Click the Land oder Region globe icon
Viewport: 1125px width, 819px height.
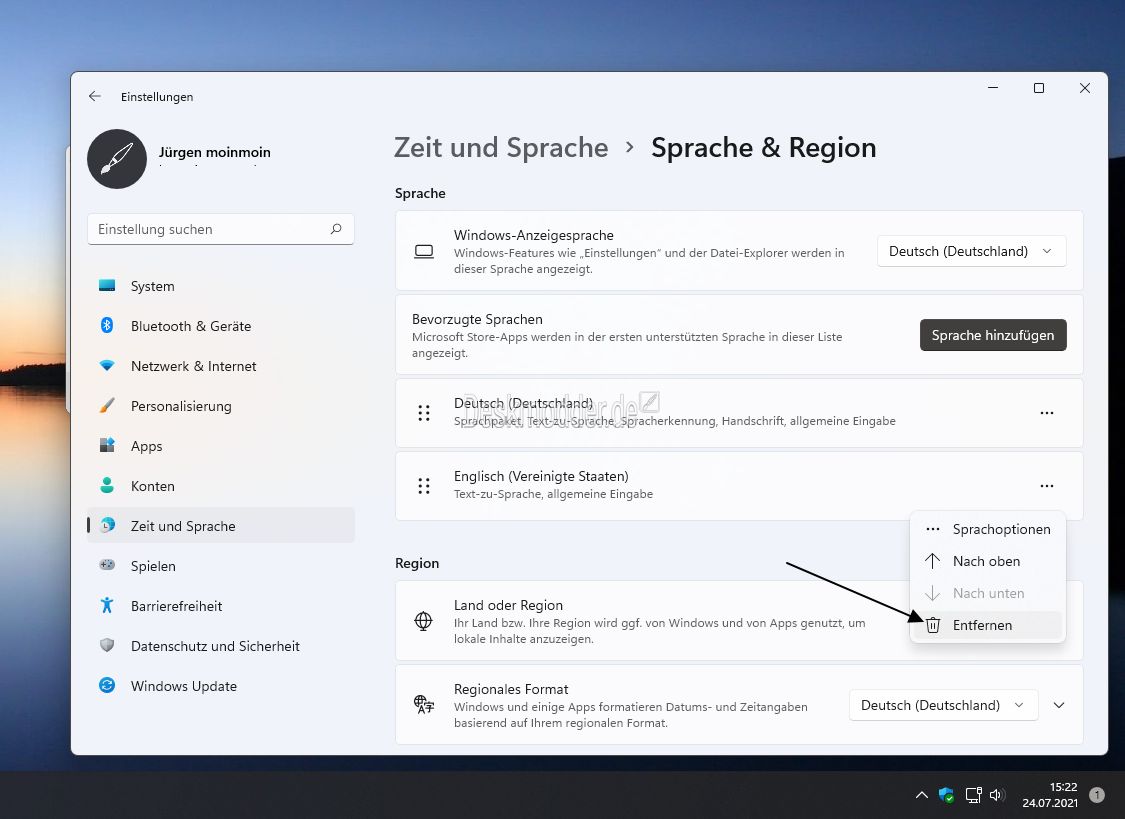[x=423, y=621]
